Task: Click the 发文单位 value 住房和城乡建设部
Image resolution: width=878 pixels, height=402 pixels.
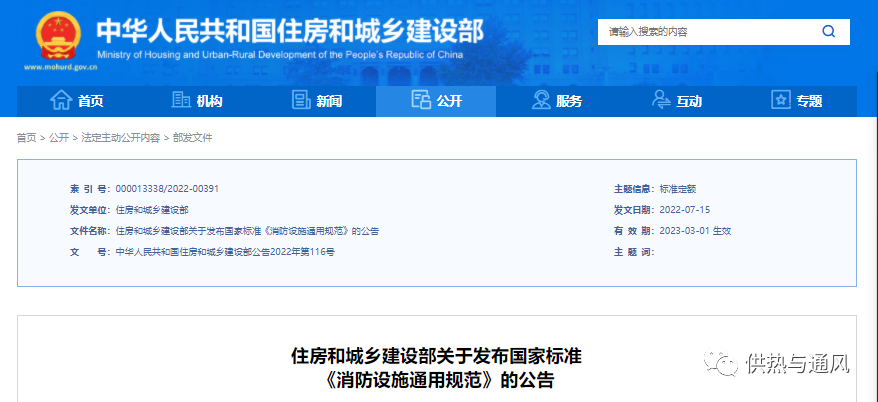Action: tap(152, 210)
